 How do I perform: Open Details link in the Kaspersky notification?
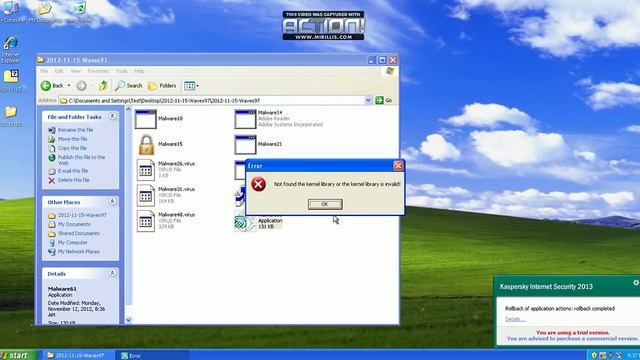(x=515, y=319)
